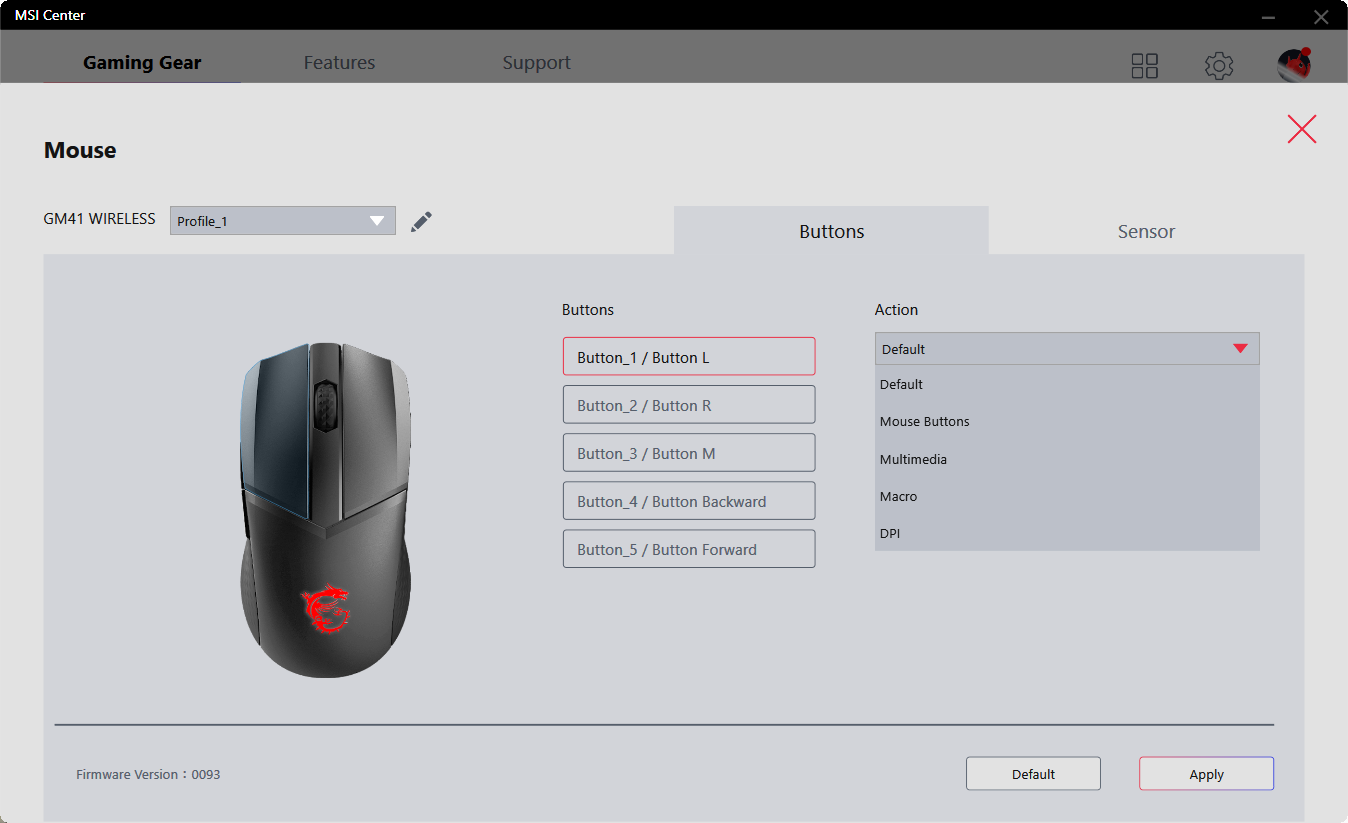Click the Default reset button
Screen dimensions: 1348x823
(1033, 774)
